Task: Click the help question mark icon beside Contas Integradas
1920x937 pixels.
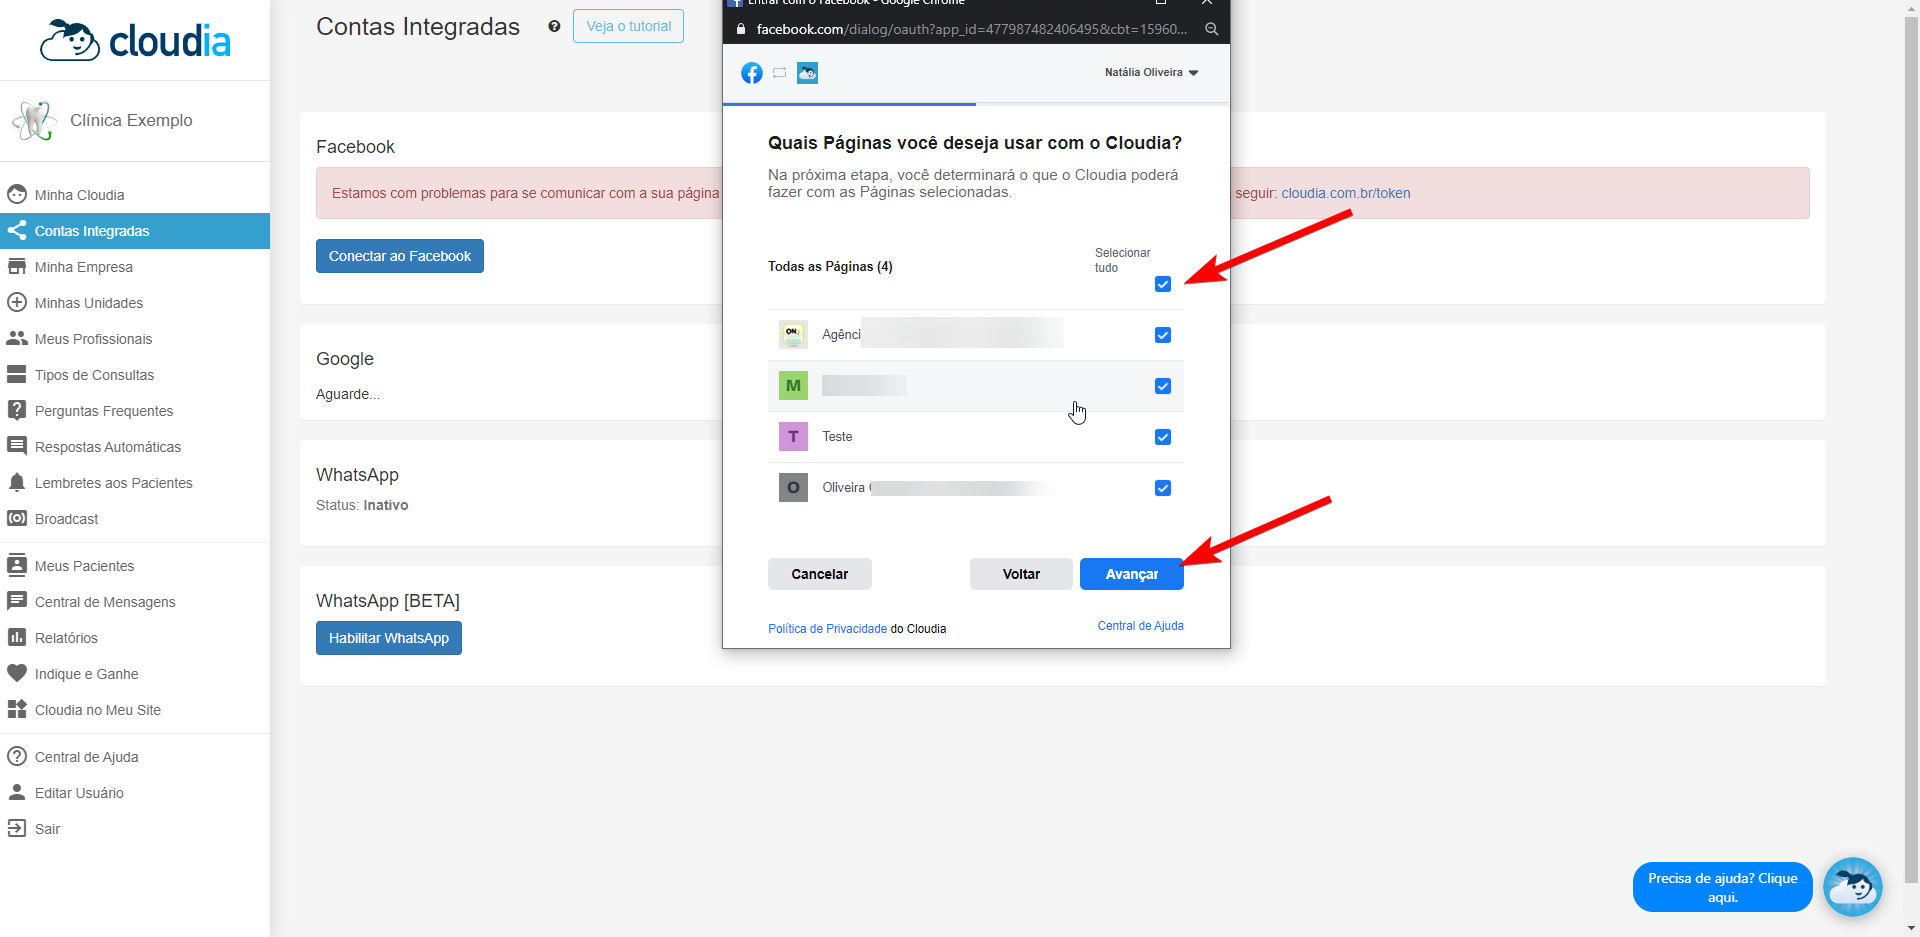Action: (x=554, y=26)
